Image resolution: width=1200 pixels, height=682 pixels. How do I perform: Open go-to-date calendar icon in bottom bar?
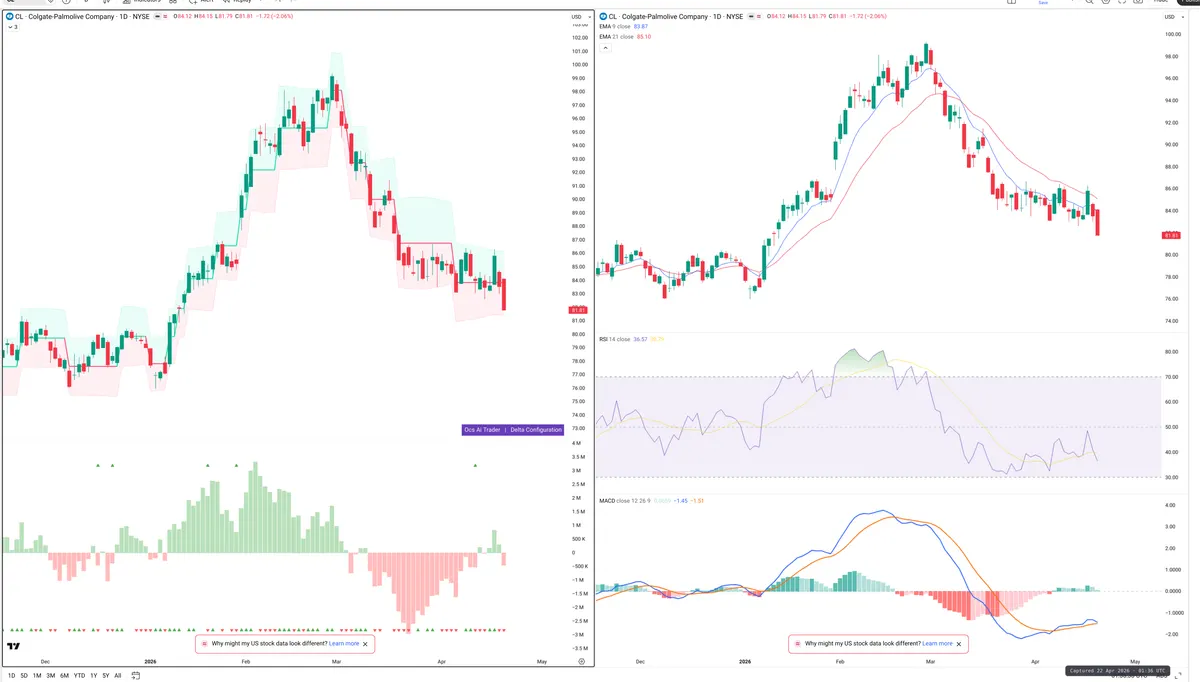pos(134,676)
